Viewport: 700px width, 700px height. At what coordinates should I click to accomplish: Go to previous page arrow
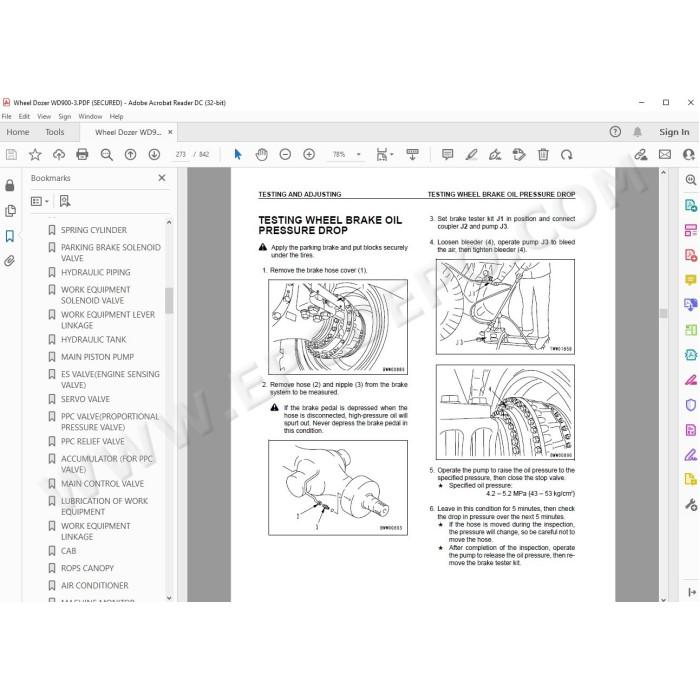point(130,154)
